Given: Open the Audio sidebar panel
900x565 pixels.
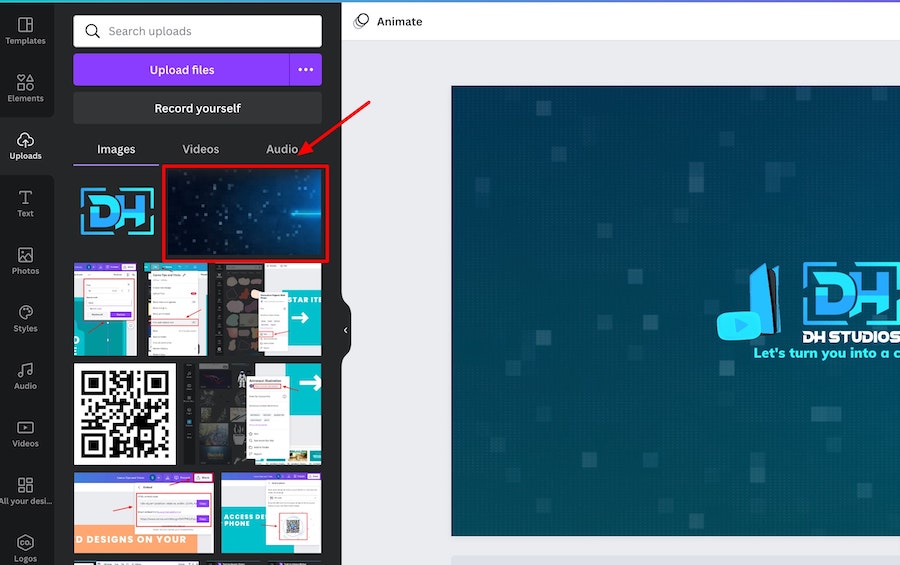Looking at the screenshot, I should pyautogui.click(x=25, y=375).
